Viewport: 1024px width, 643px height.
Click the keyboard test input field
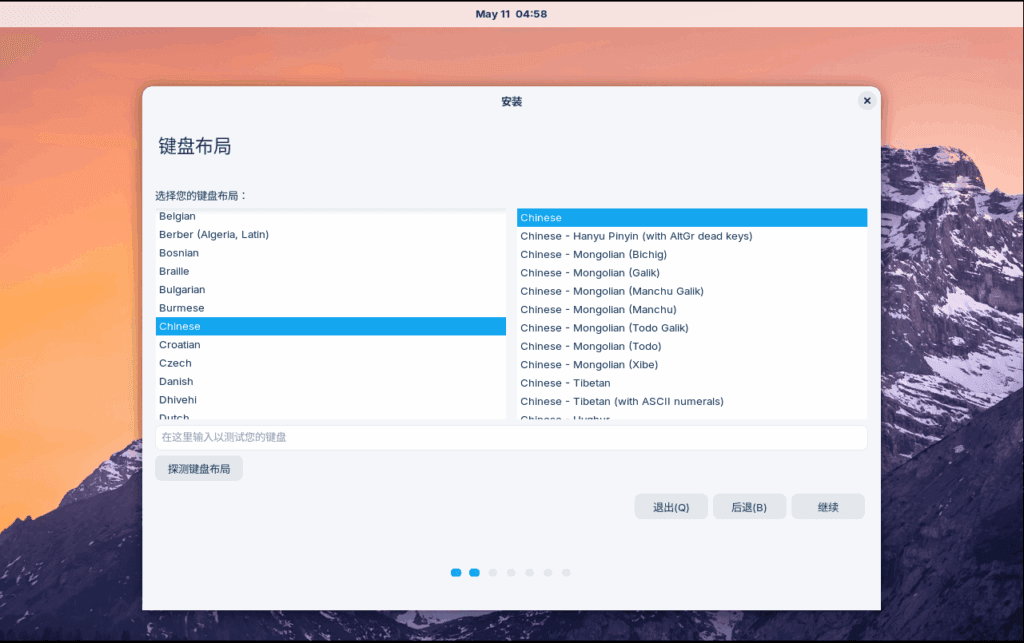511,437
